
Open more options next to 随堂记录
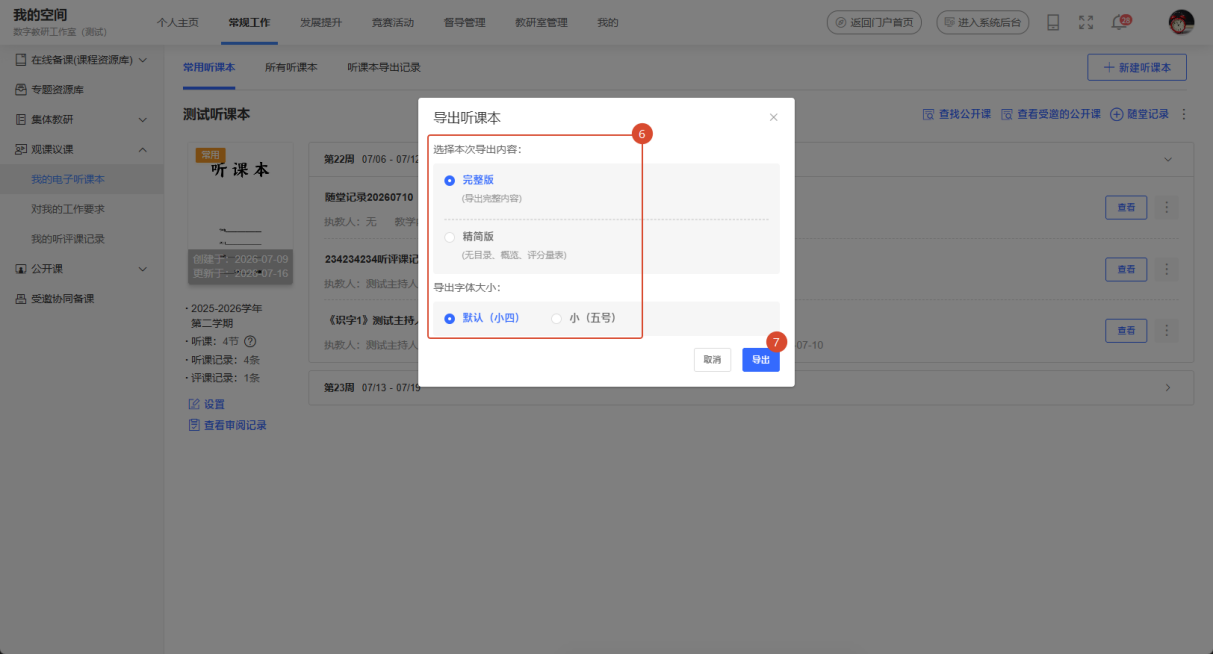pyautogui.click(x=1184, y=114)
